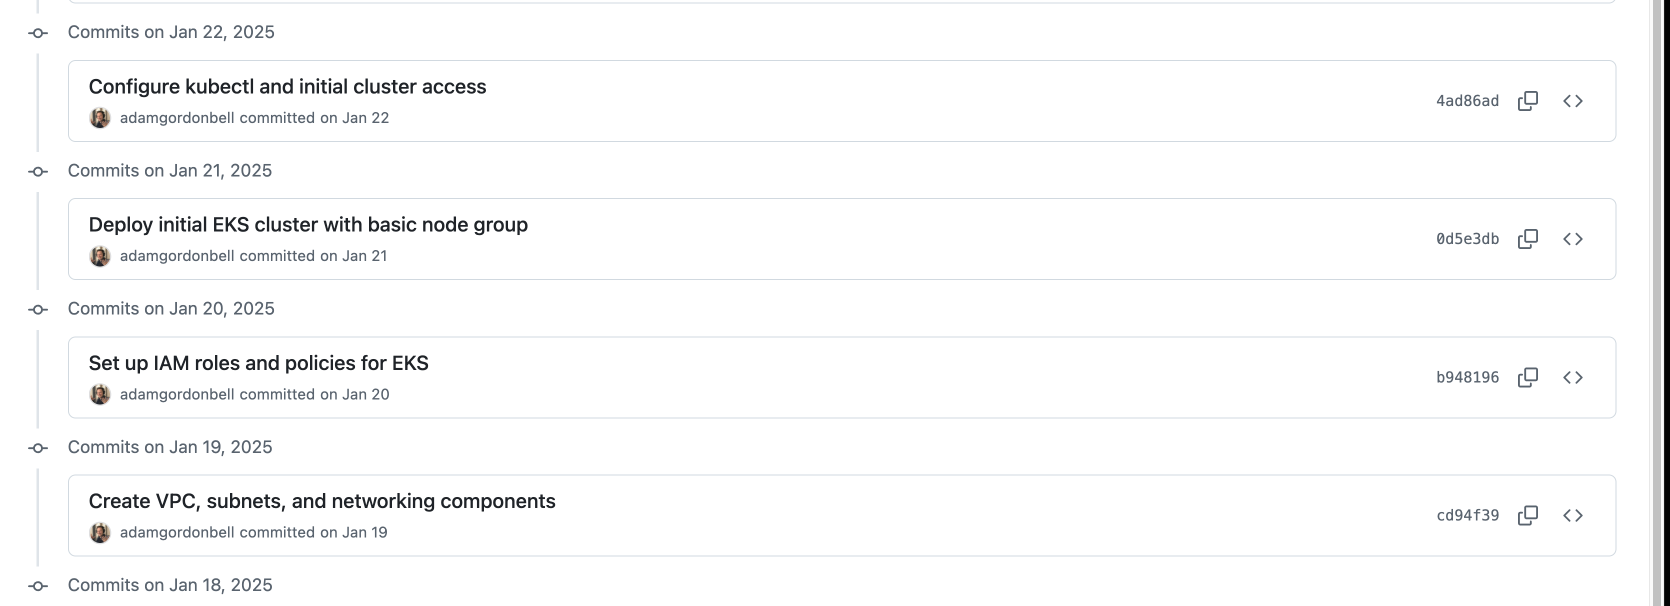Browse repository at commit 4ad86ad

pyautogui.click(x=1573, y=101)
